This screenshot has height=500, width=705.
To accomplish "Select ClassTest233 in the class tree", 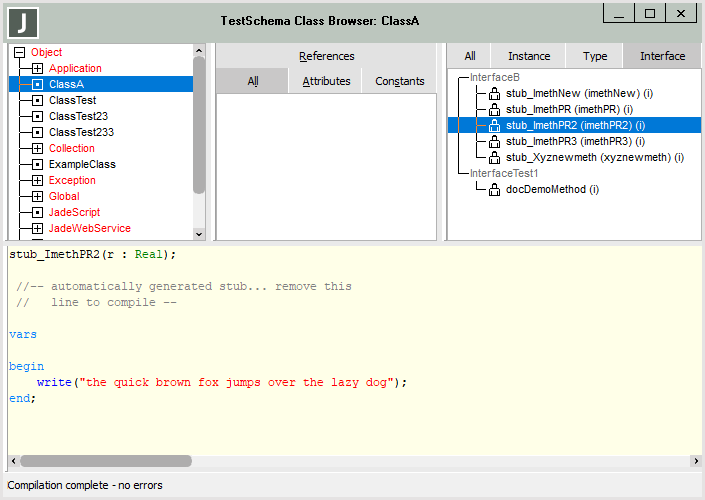I will point(81,133).
